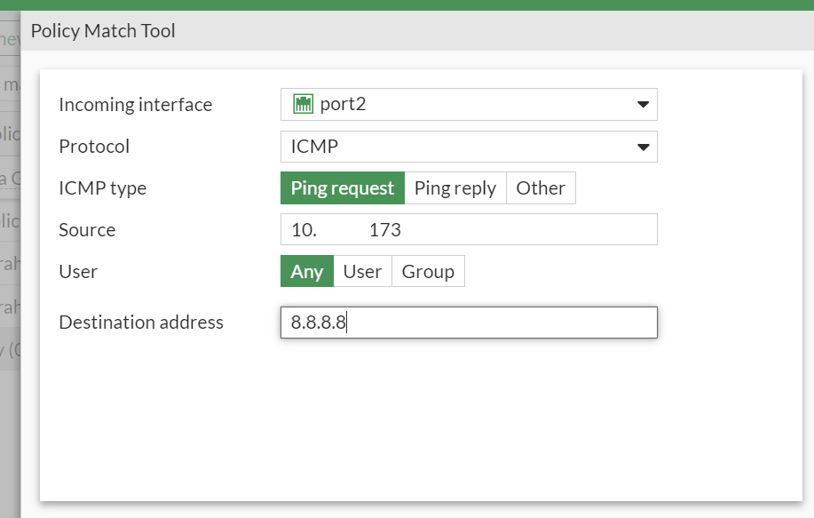Click the port2 interface icon

[x=303, y=104]
